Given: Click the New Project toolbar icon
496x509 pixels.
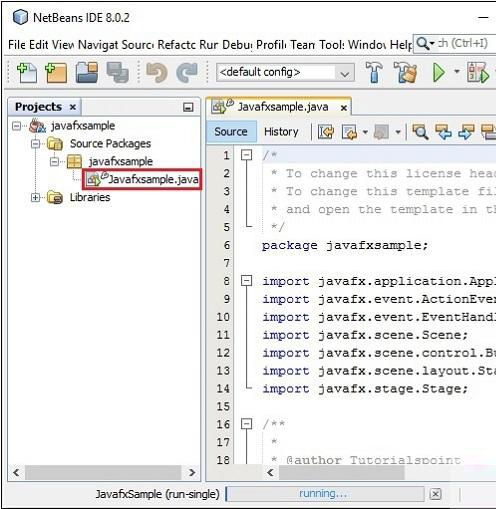Looking at the screenshot, I should pos(56,72).
